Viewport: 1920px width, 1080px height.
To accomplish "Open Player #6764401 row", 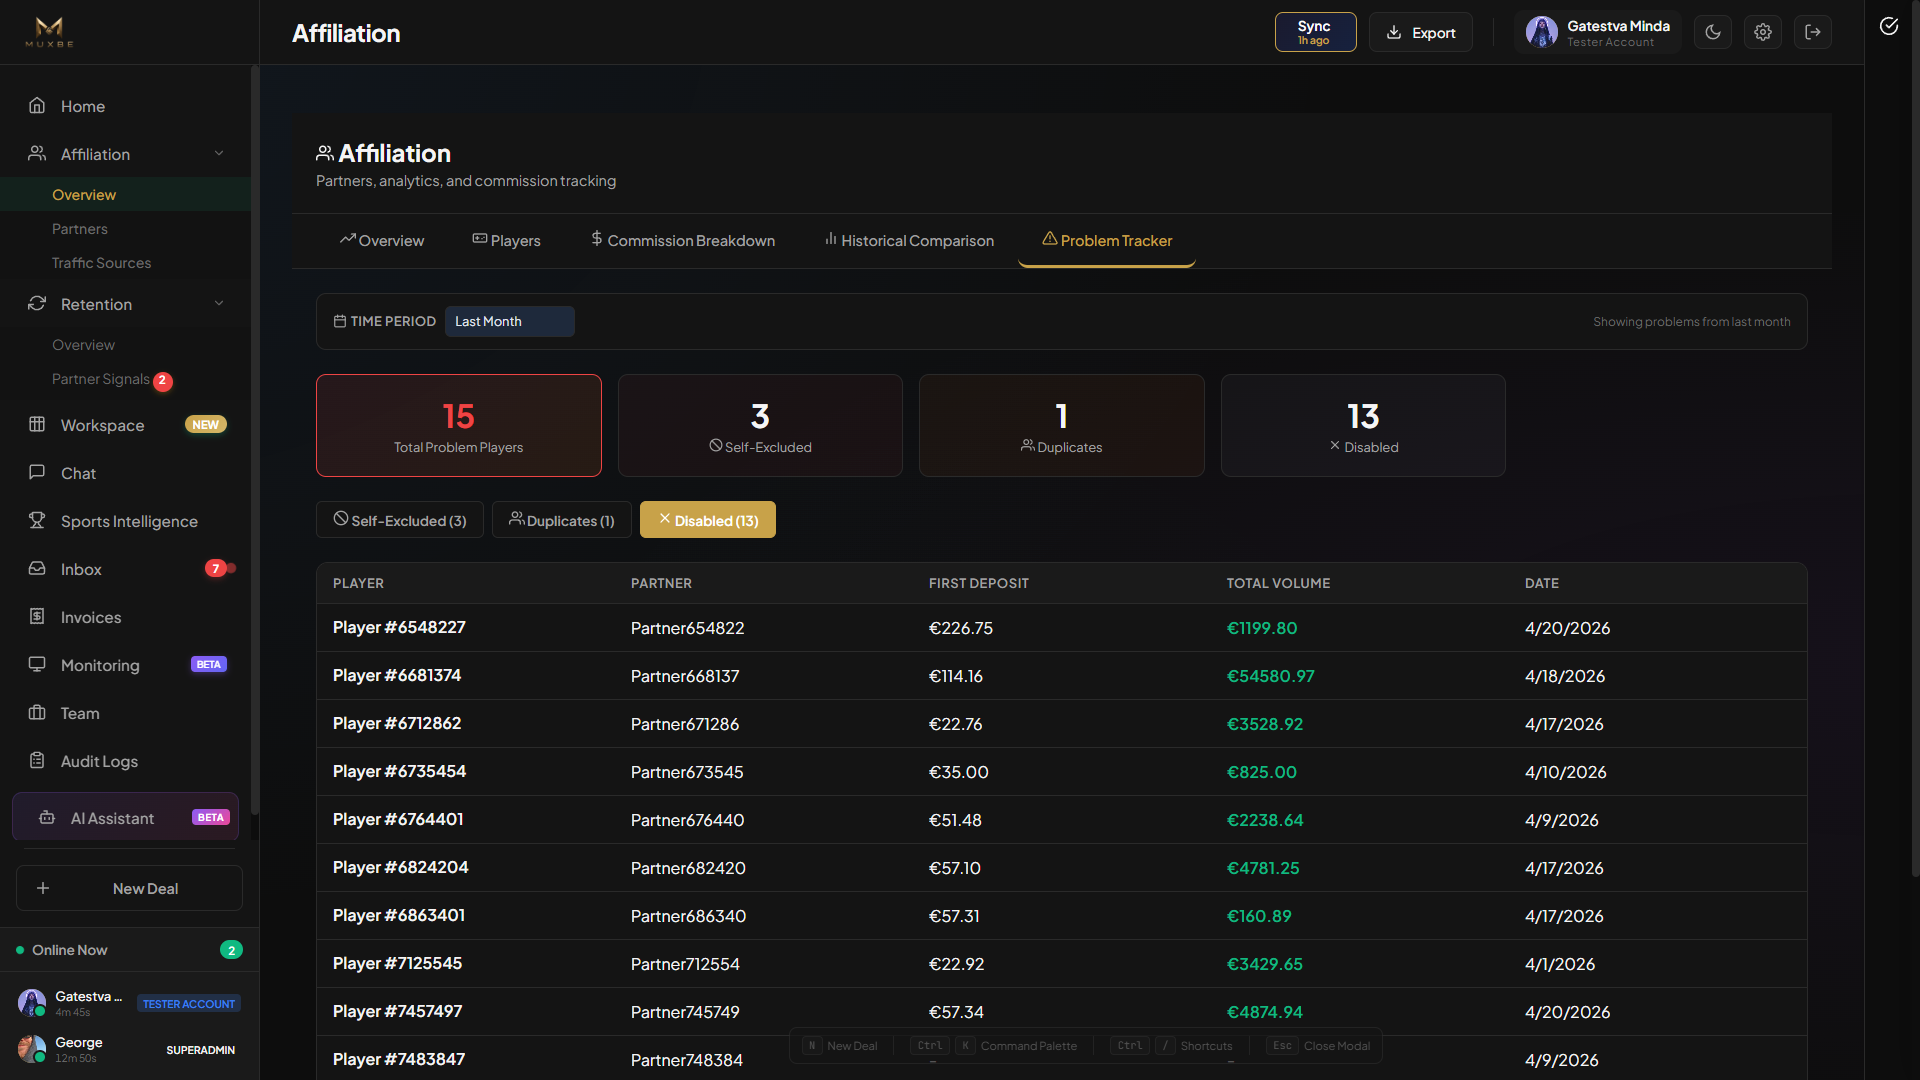I will coord(1062,820).
